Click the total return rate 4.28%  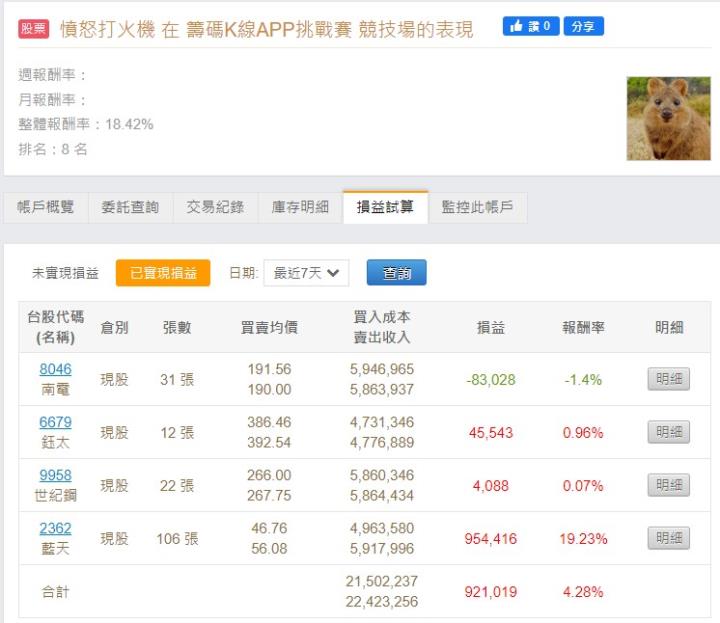point(583,592)
